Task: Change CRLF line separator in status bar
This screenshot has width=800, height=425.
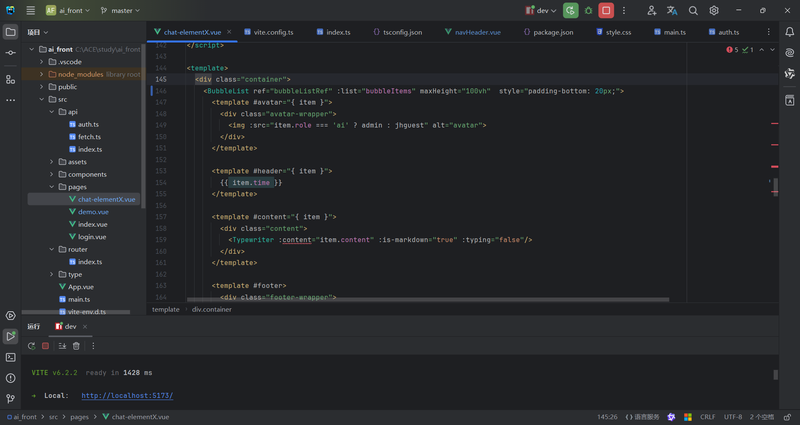Action: (707, 417)
